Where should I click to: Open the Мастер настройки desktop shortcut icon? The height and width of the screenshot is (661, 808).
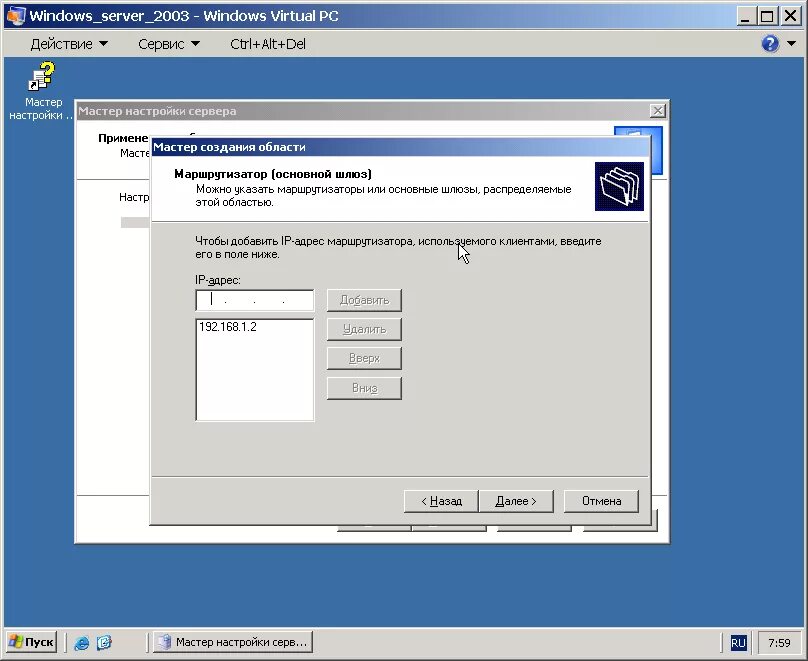tap(41, 91)
